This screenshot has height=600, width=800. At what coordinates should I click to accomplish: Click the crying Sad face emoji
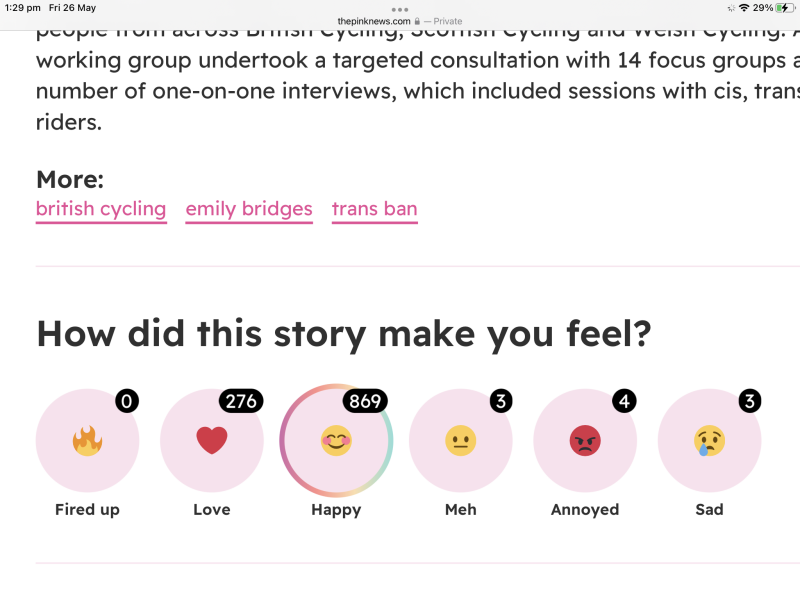coord(709,441)
